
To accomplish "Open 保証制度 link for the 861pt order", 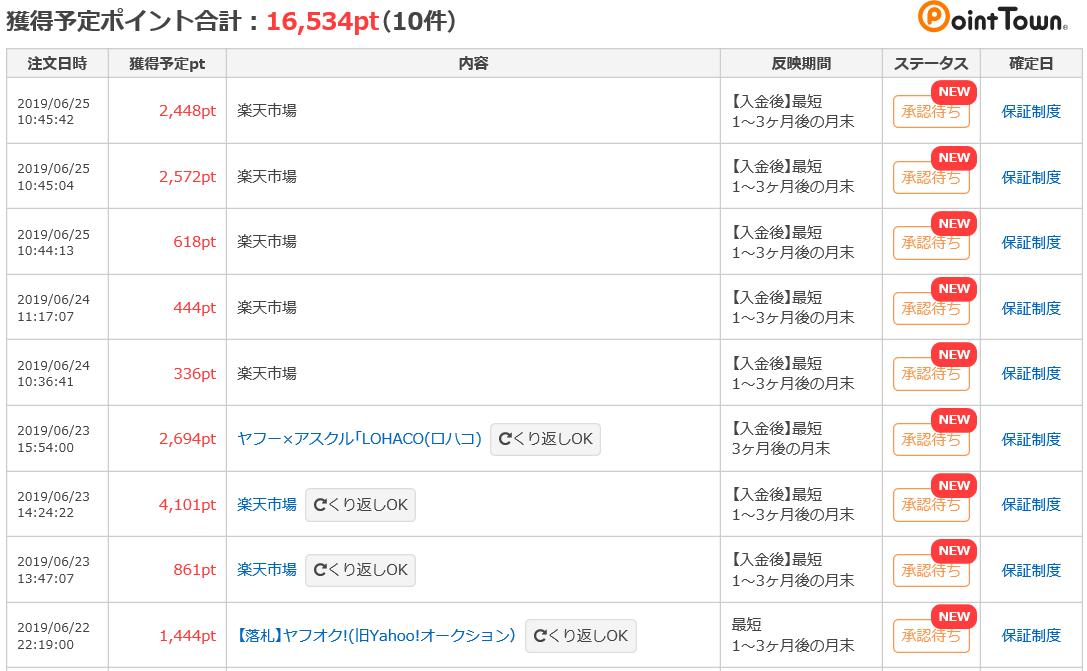I will tap(1032, 570).
